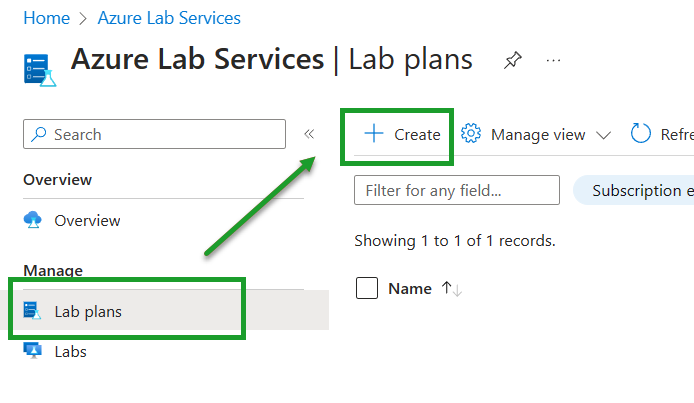Viewport: 694px width, 403px height.
Task: Click the Manage view gear icon
Action: (470, 134)
